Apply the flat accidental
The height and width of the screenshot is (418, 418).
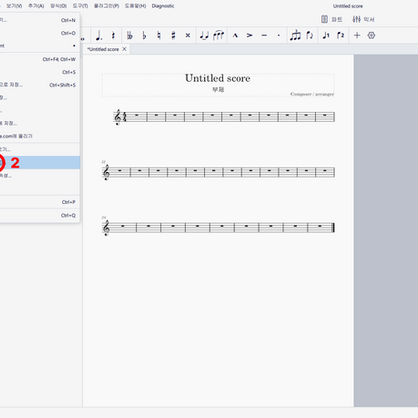144,35
